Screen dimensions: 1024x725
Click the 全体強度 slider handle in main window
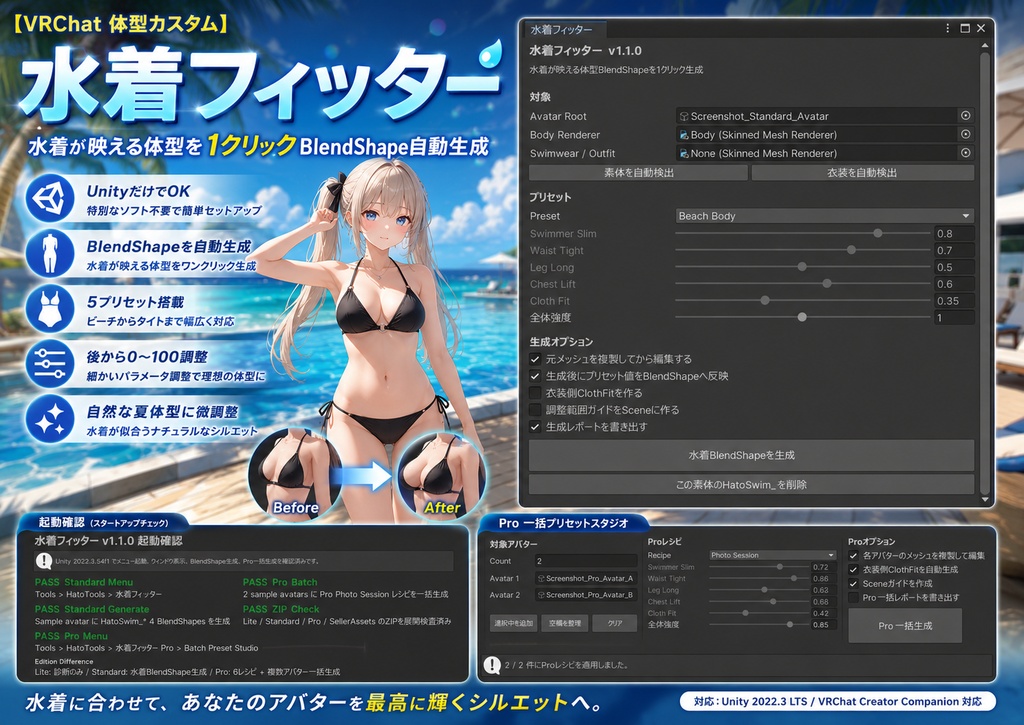click(x=802, y=317)
